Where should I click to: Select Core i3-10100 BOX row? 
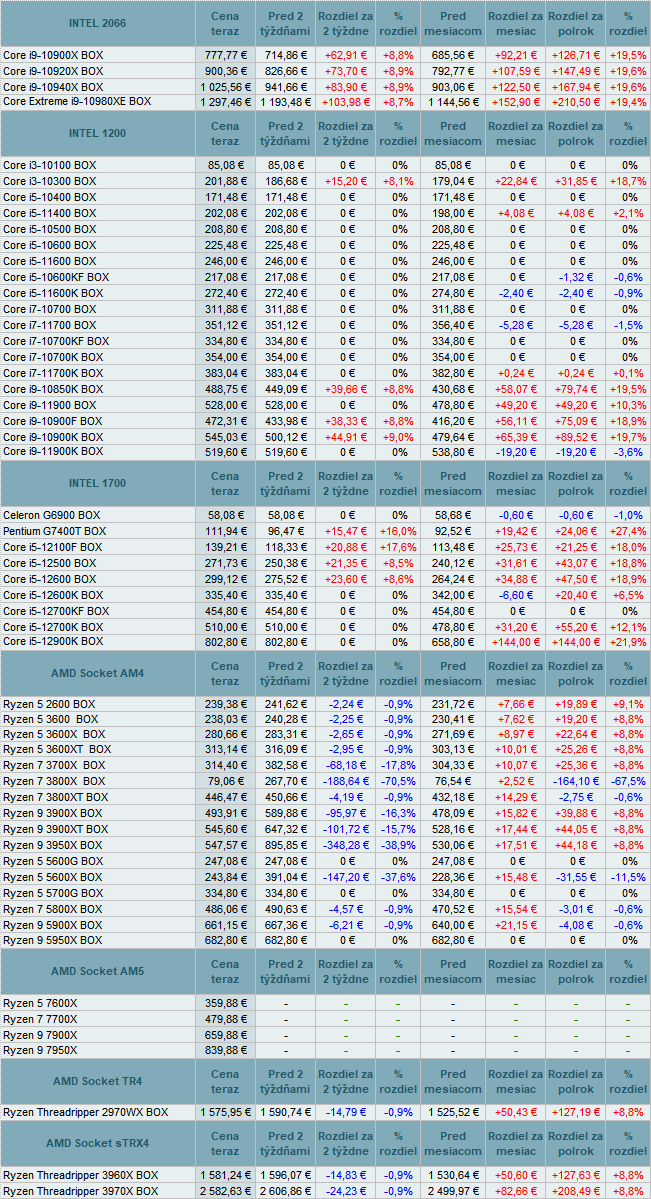(x=50, y=164)
